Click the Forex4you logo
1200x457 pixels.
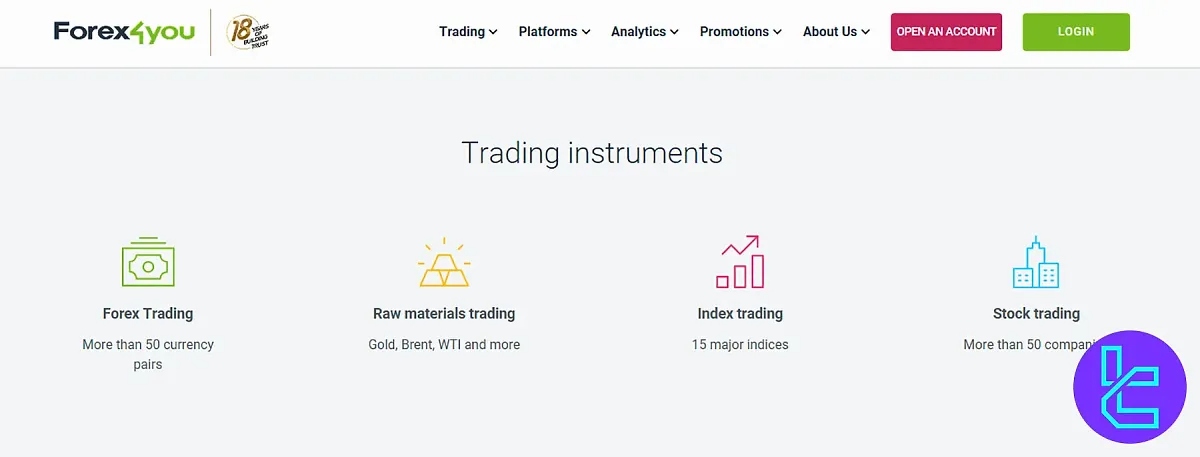point(124,32)
